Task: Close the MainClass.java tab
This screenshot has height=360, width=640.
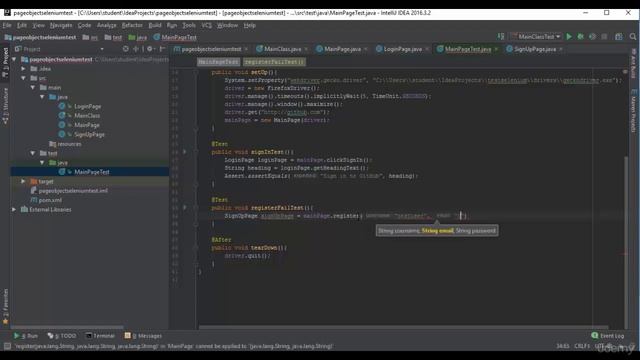Action: (306, 49)
